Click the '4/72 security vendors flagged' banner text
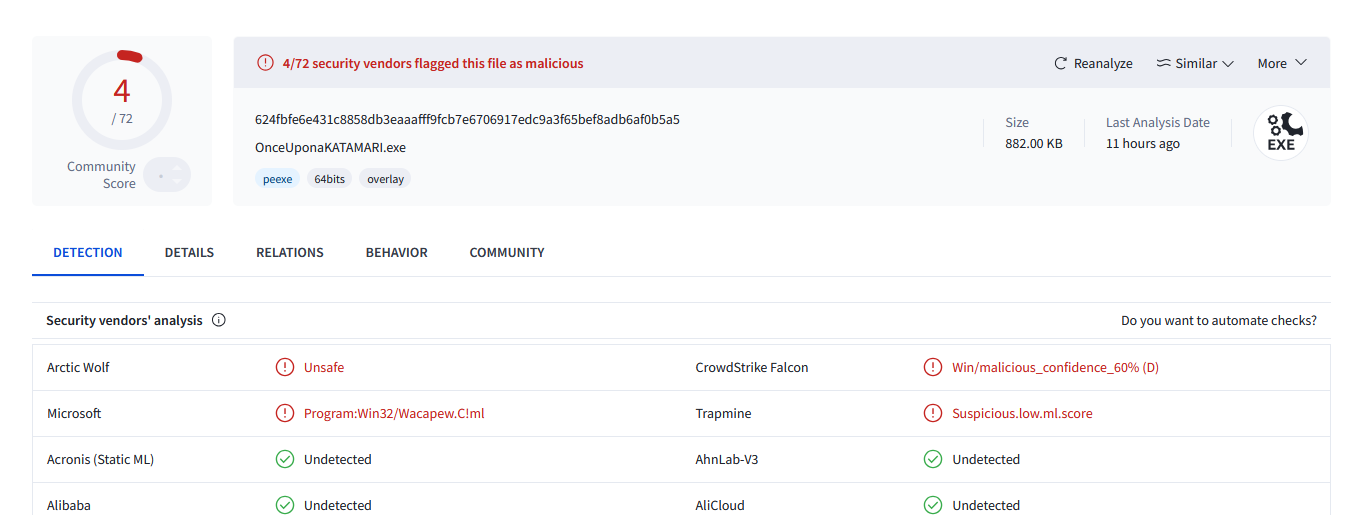This screenshot has height=515, width=1368. coord(433,63)
